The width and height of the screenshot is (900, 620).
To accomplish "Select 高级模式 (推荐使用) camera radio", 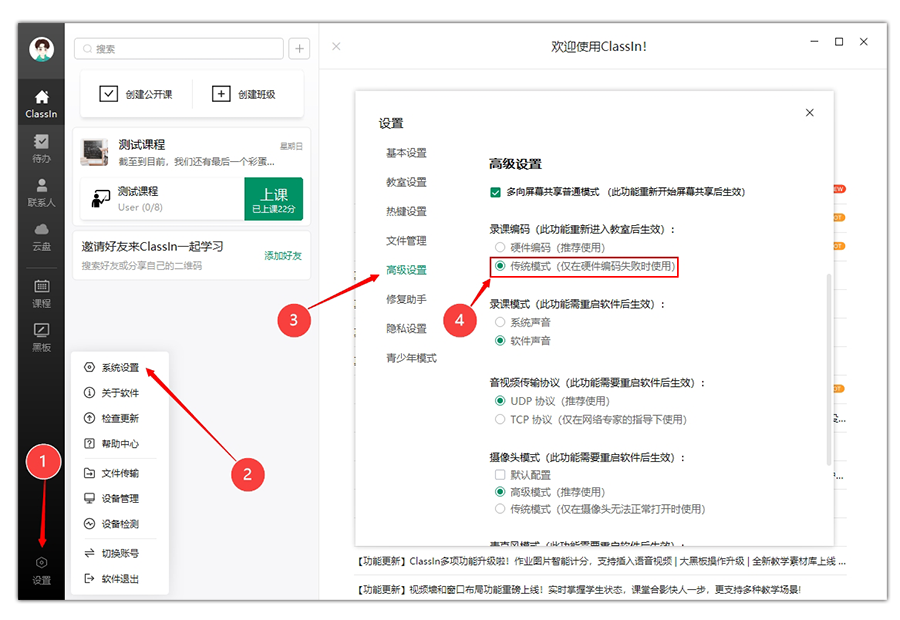I will [x=500, y=491].
